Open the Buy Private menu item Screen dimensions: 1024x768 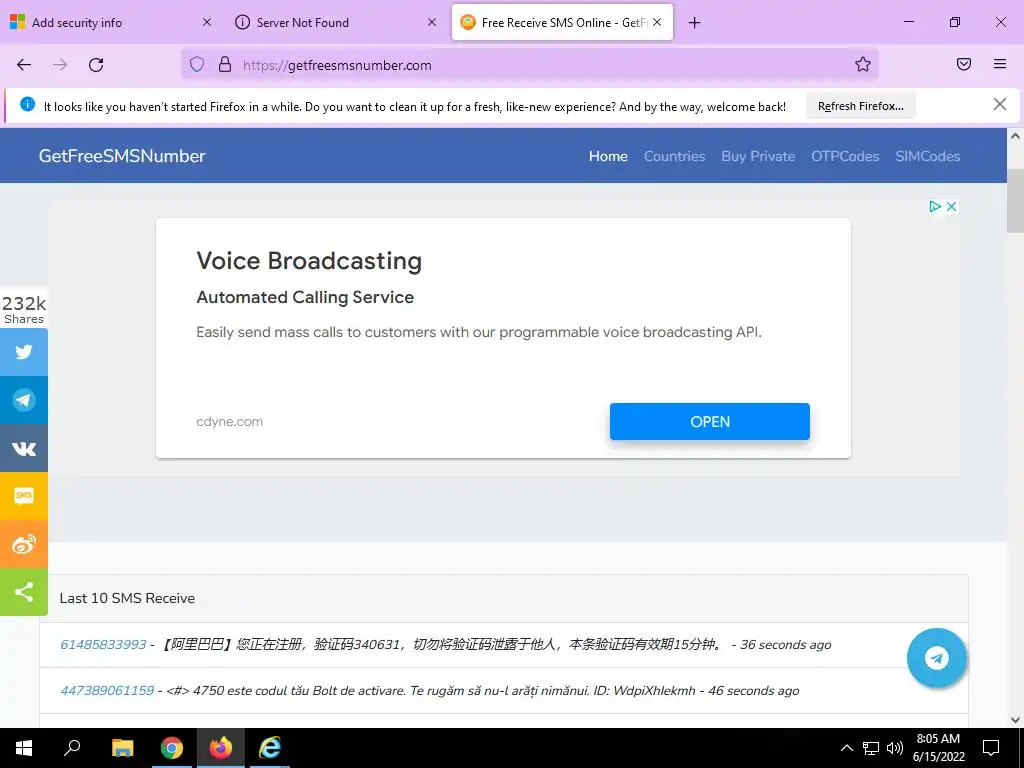[758, 156]
